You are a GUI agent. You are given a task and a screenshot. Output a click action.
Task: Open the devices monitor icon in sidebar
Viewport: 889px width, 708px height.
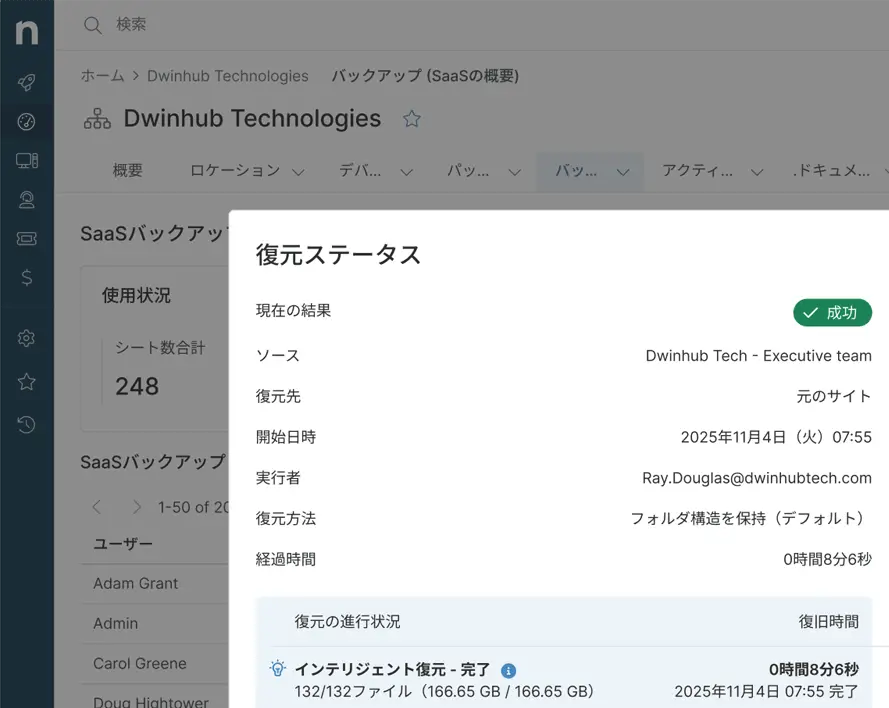[x=27, y=160]
